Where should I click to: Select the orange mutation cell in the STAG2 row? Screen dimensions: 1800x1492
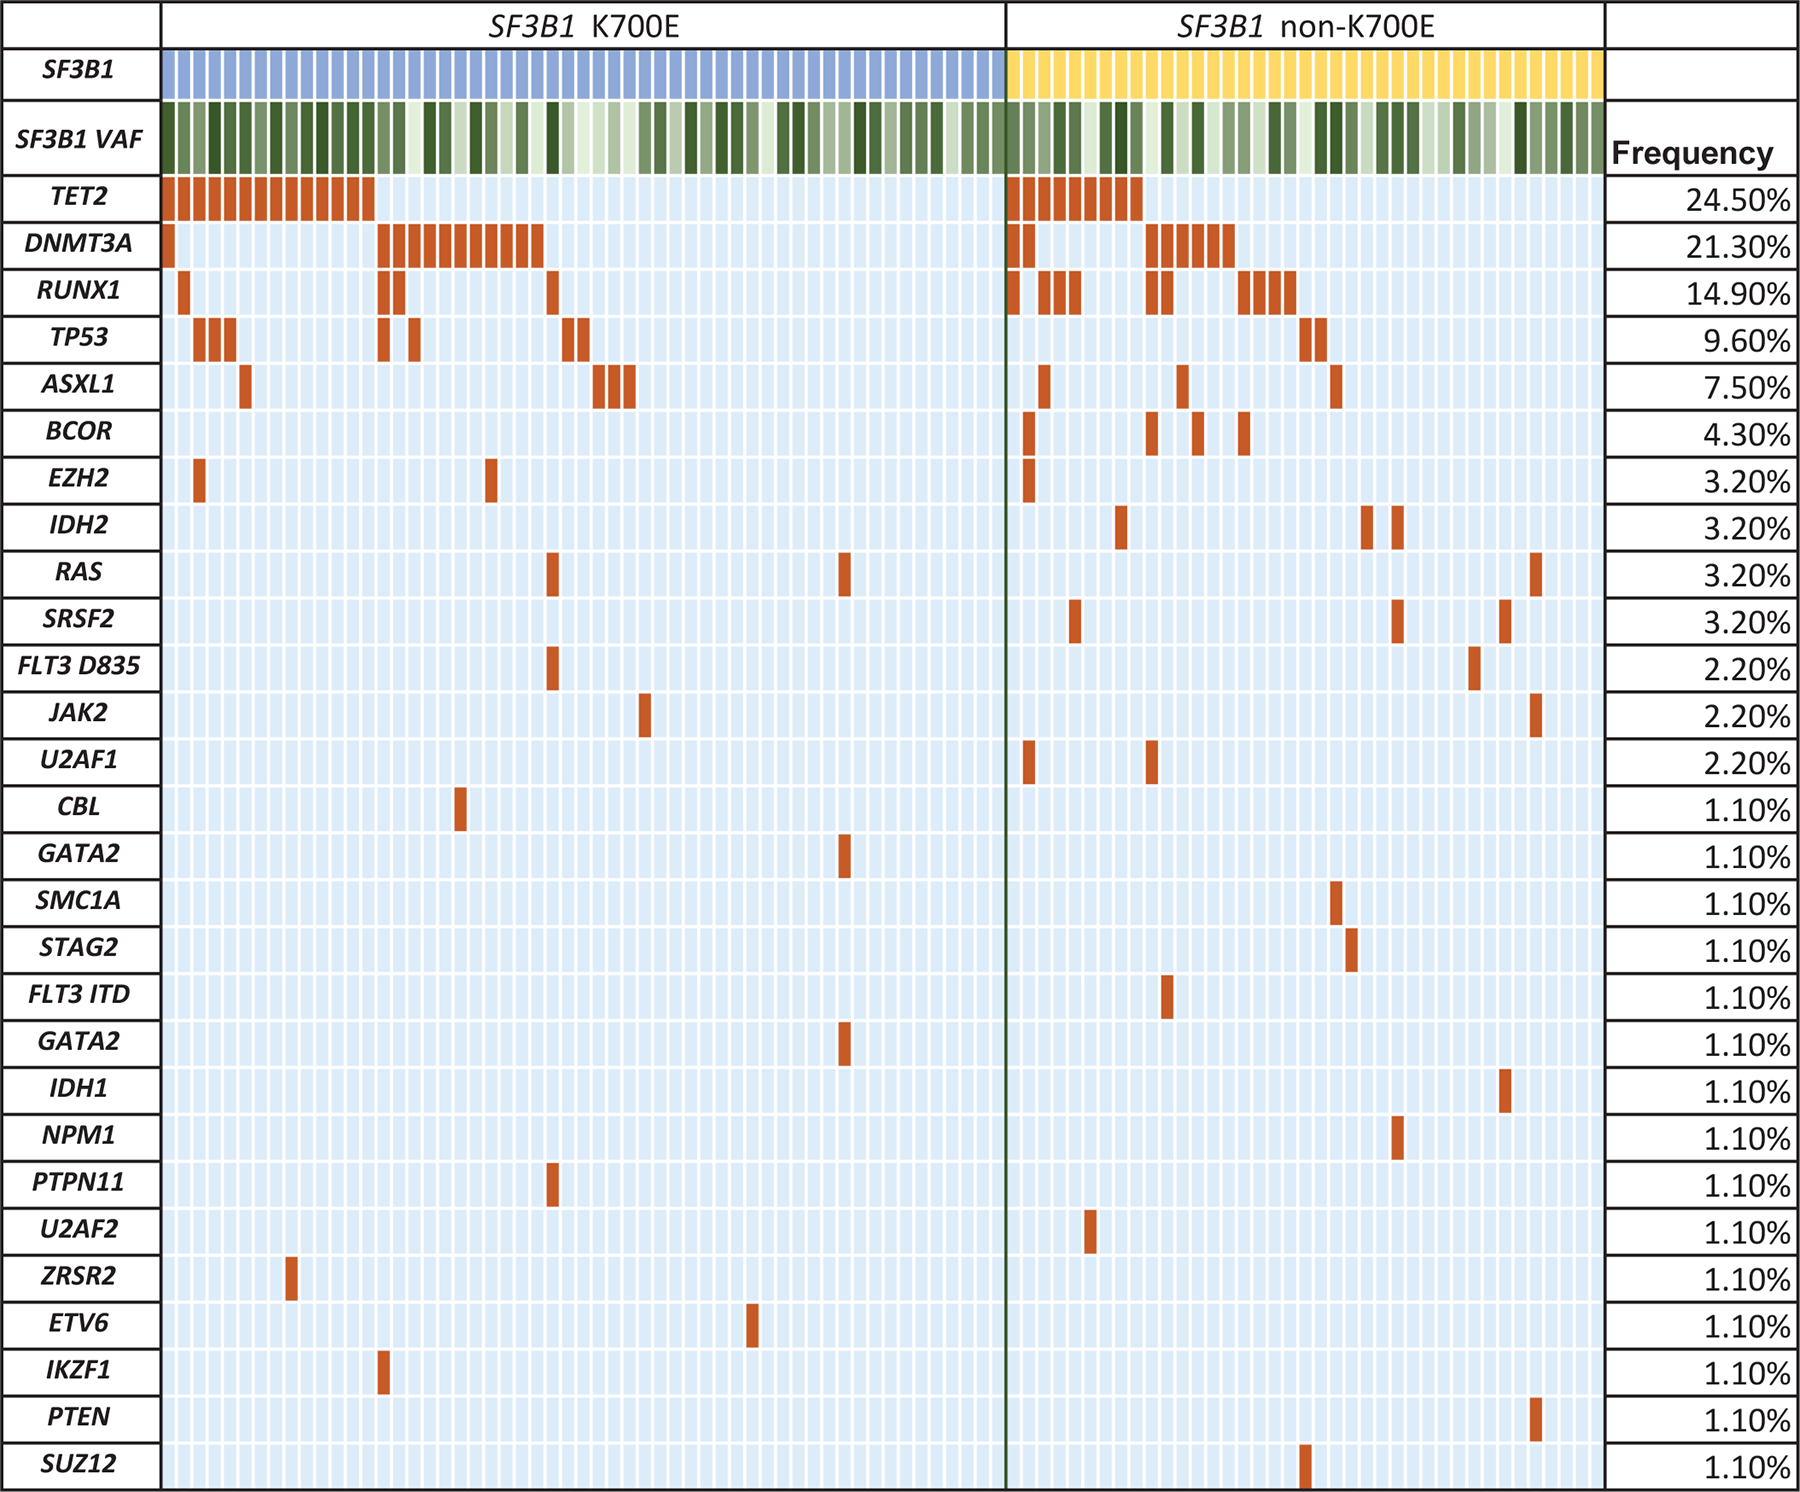tap(1351, 950)
